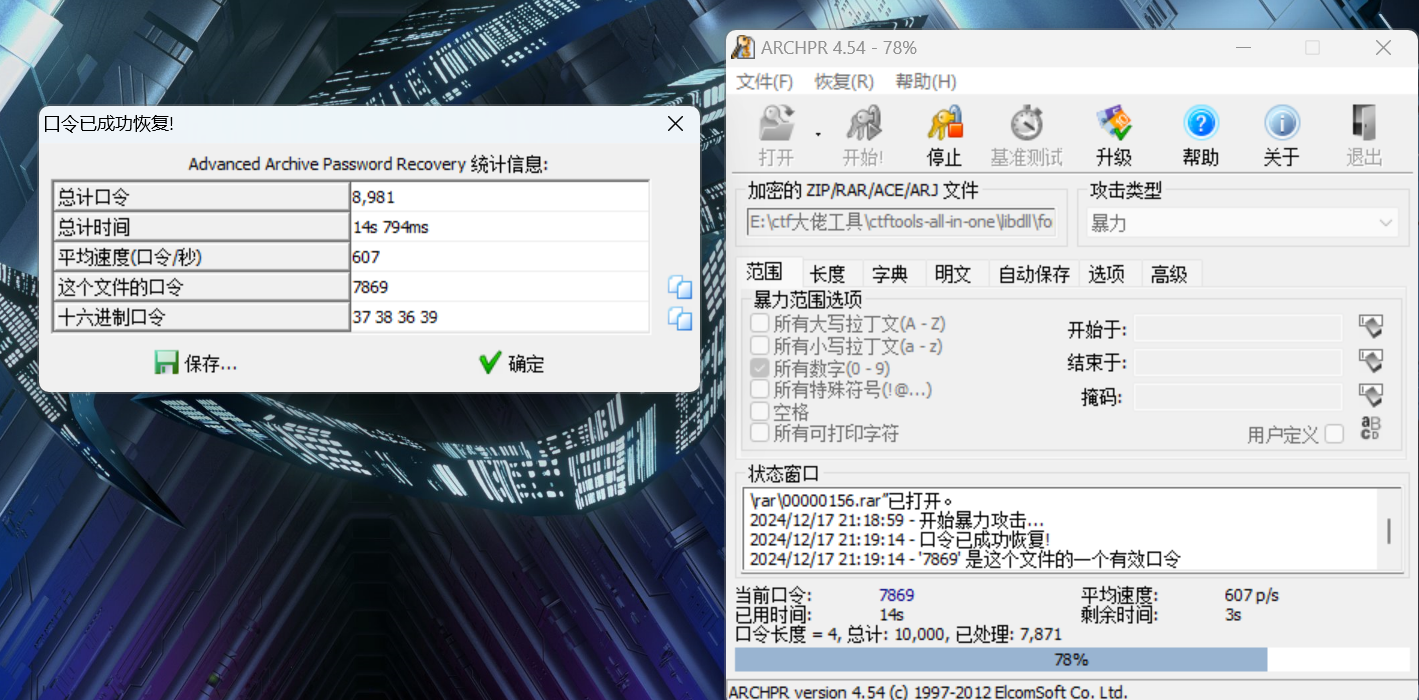Click the recovered password 7869 cell

point(500,287)
